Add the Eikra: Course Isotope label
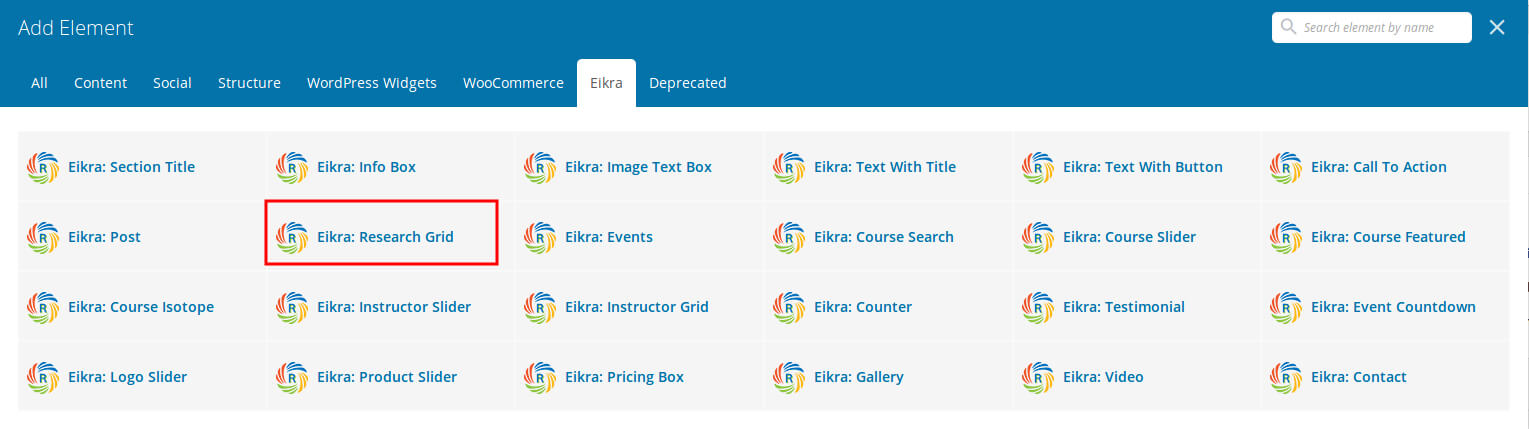 [141, 307]
